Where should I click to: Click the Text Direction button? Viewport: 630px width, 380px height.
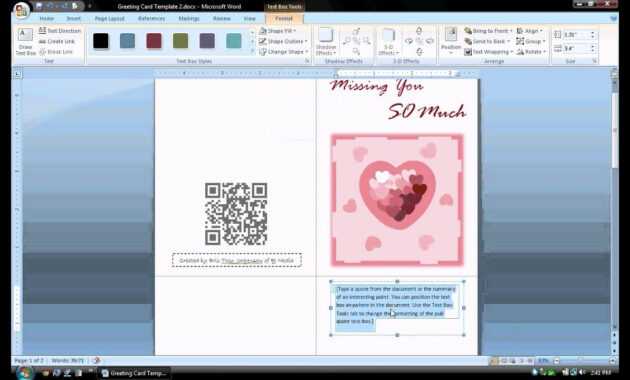[x=59, y=31]
